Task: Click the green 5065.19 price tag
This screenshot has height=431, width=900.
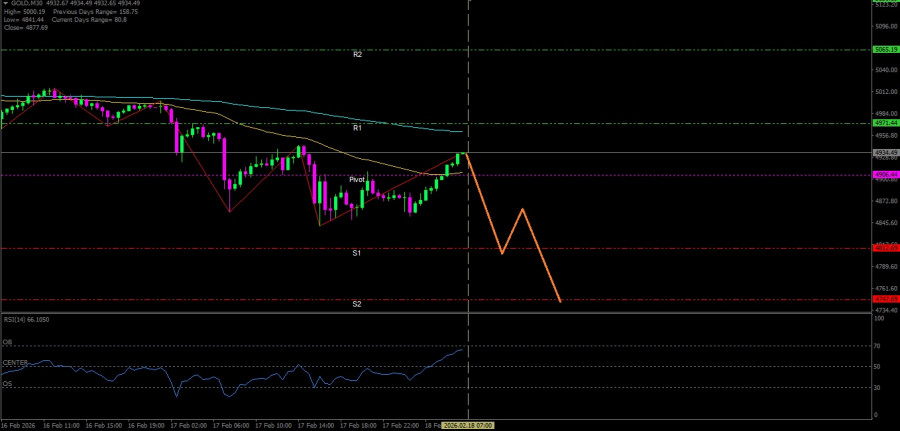Action: pos(885,50)
